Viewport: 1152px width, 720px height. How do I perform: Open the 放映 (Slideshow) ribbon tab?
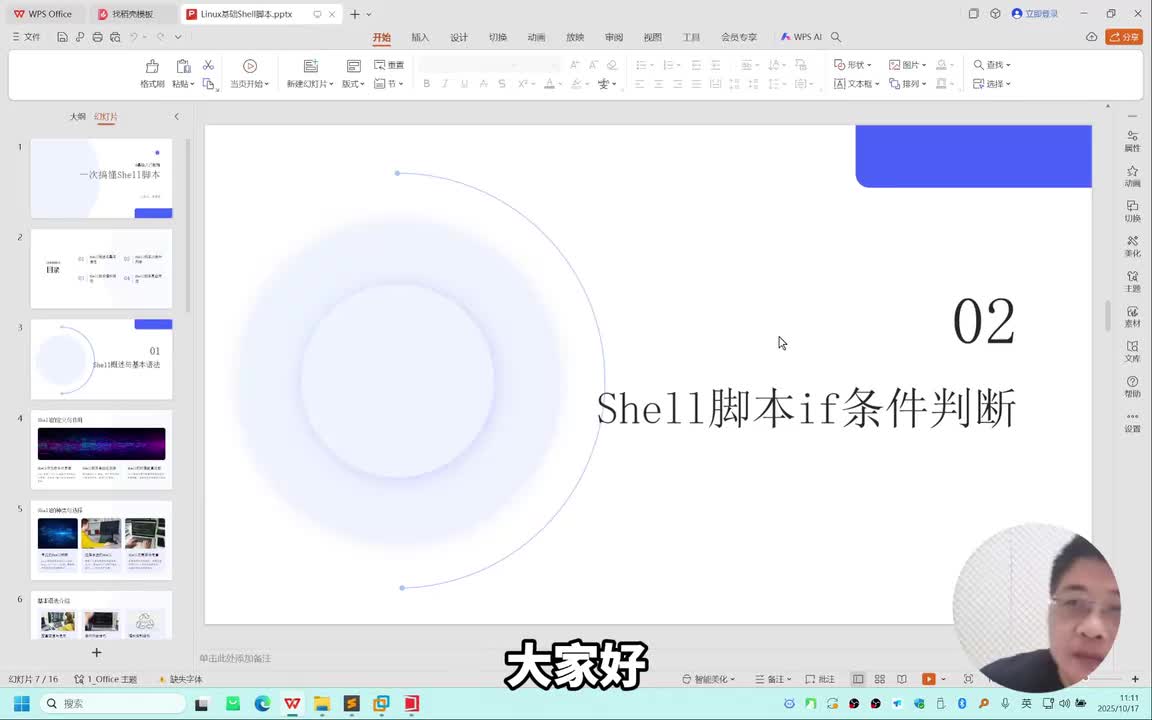point(575,37)
